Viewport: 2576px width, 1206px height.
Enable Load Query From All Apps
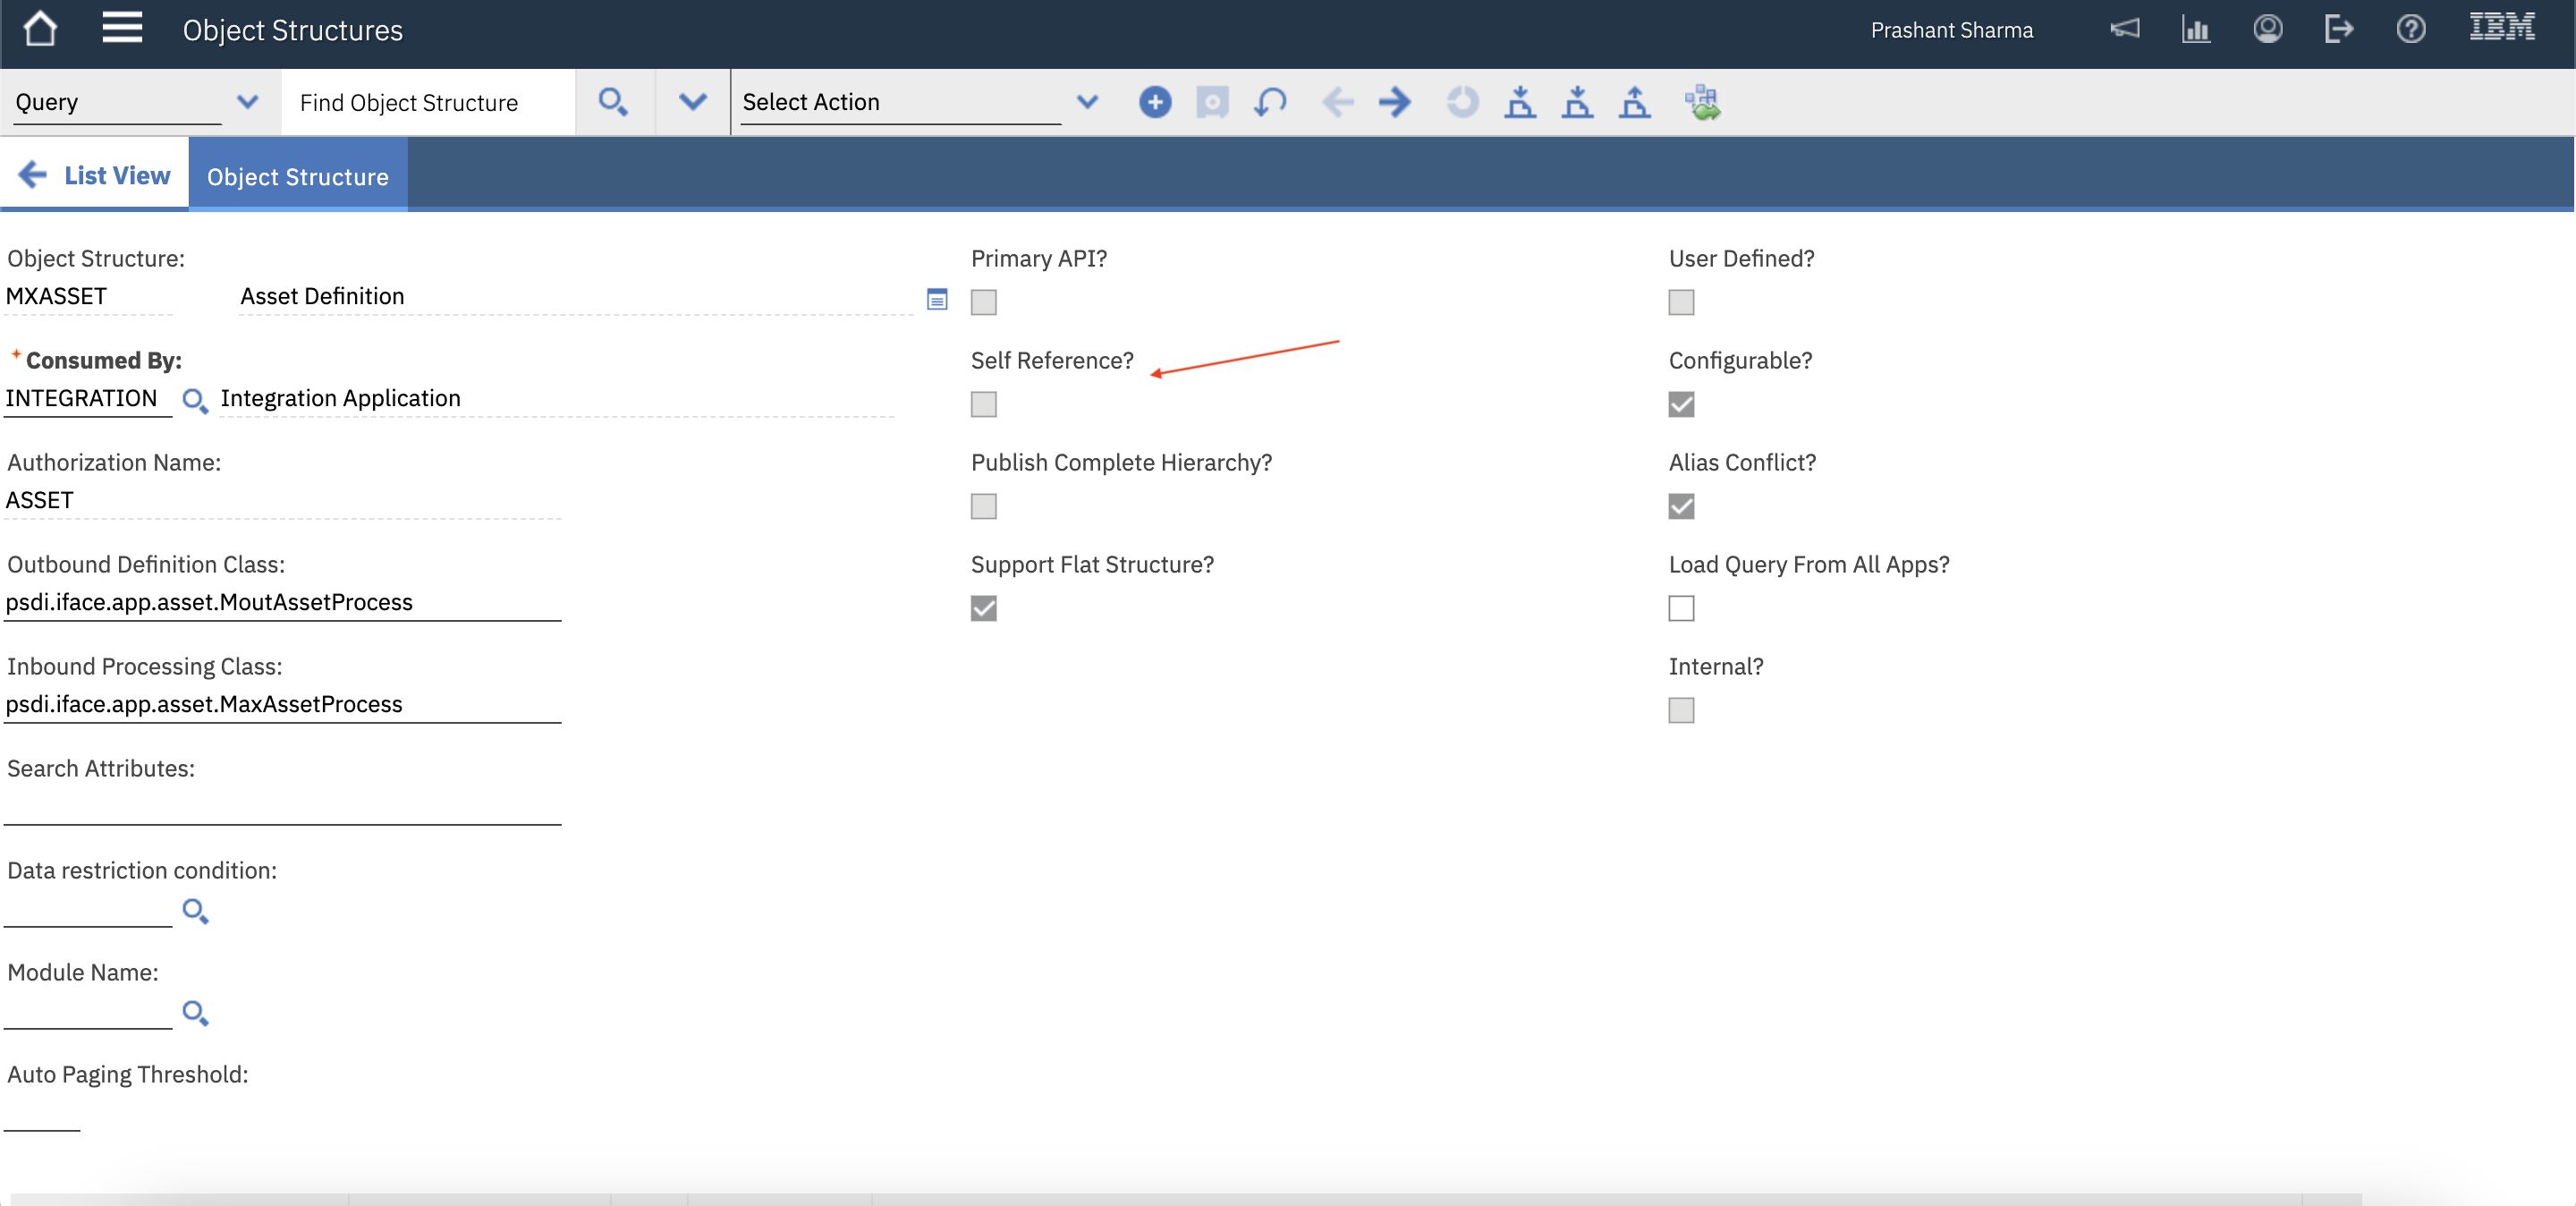(1682, 608)
